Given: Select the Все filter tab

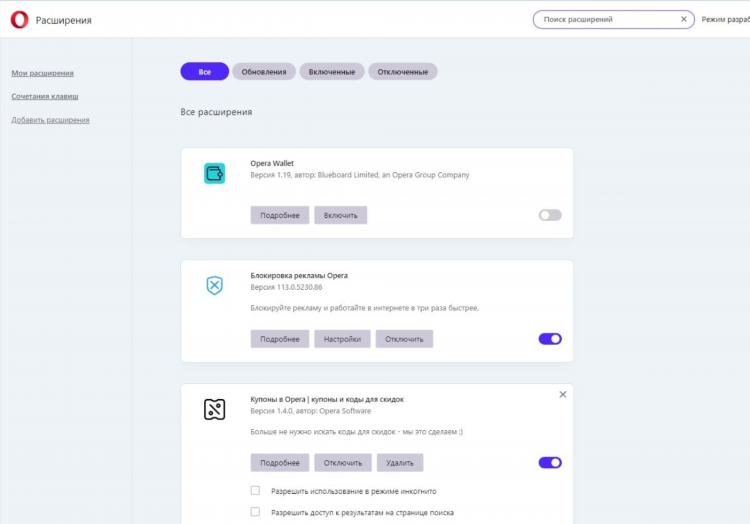Looking at the screenshot, I should click(205, 72).
